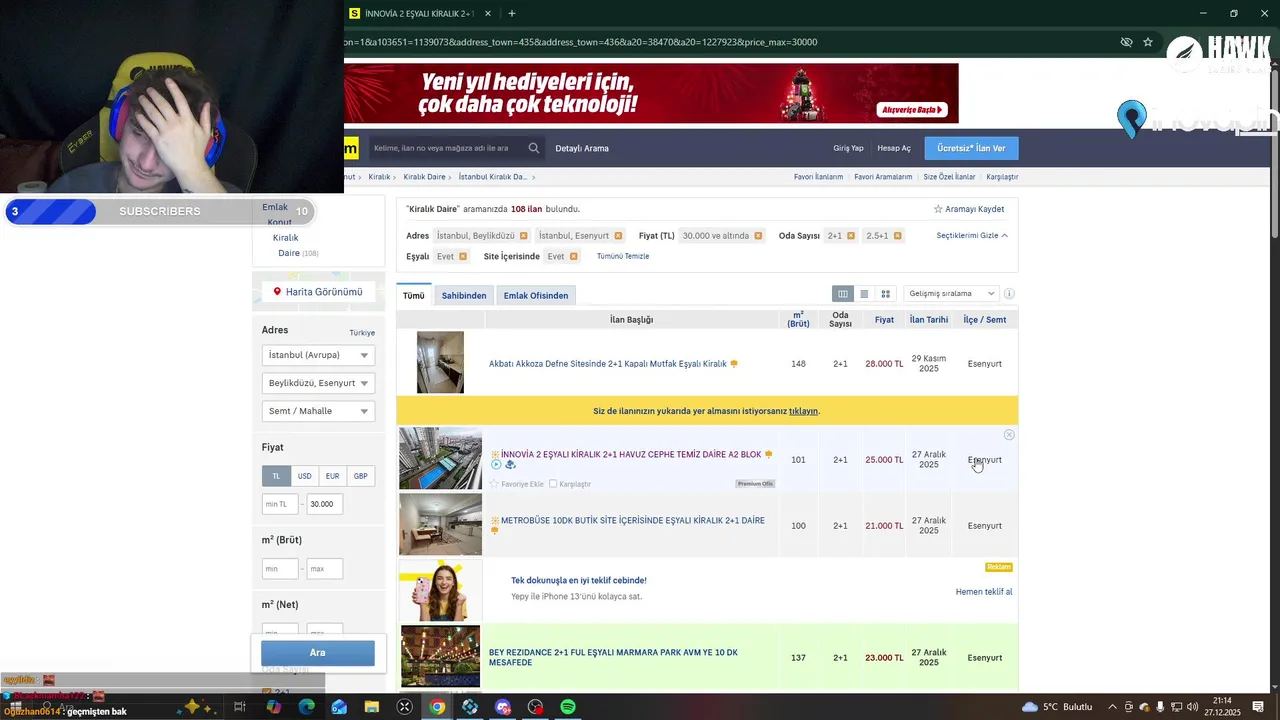1280x720 pixels.
Task: Open the Akbatı Akkoza Defne Sitesinde listing
Action: (x=608, y=364)
